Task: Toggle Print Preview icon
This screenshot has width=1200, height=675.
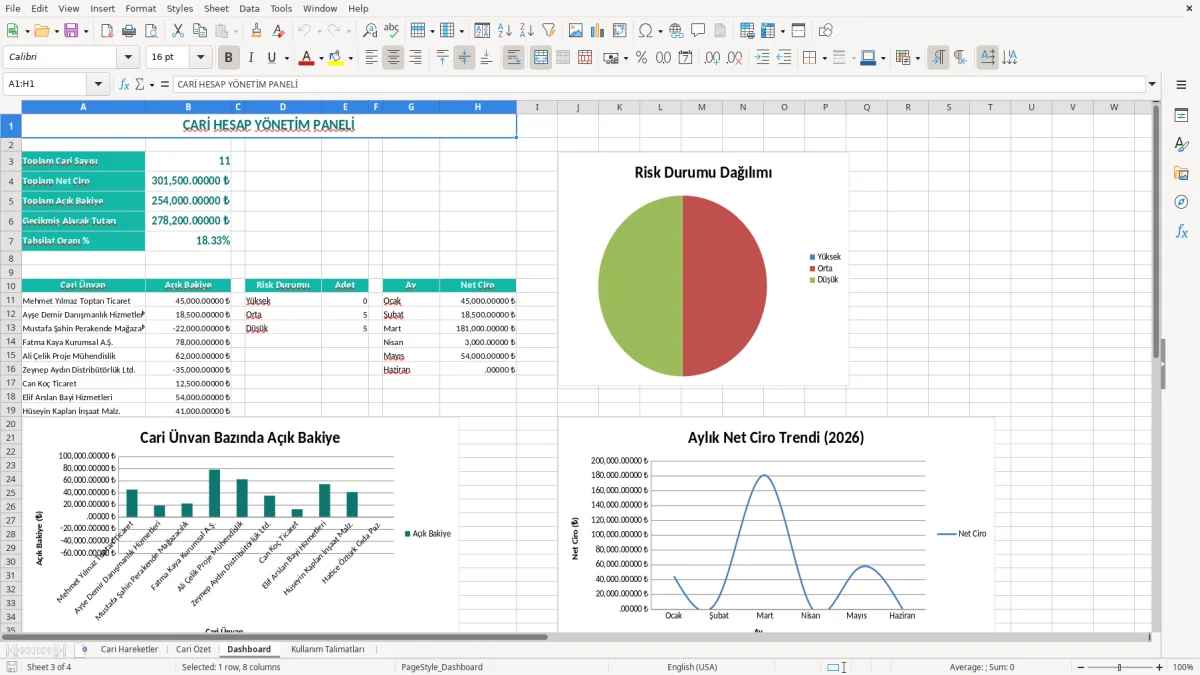Action: tap(151, 31)
